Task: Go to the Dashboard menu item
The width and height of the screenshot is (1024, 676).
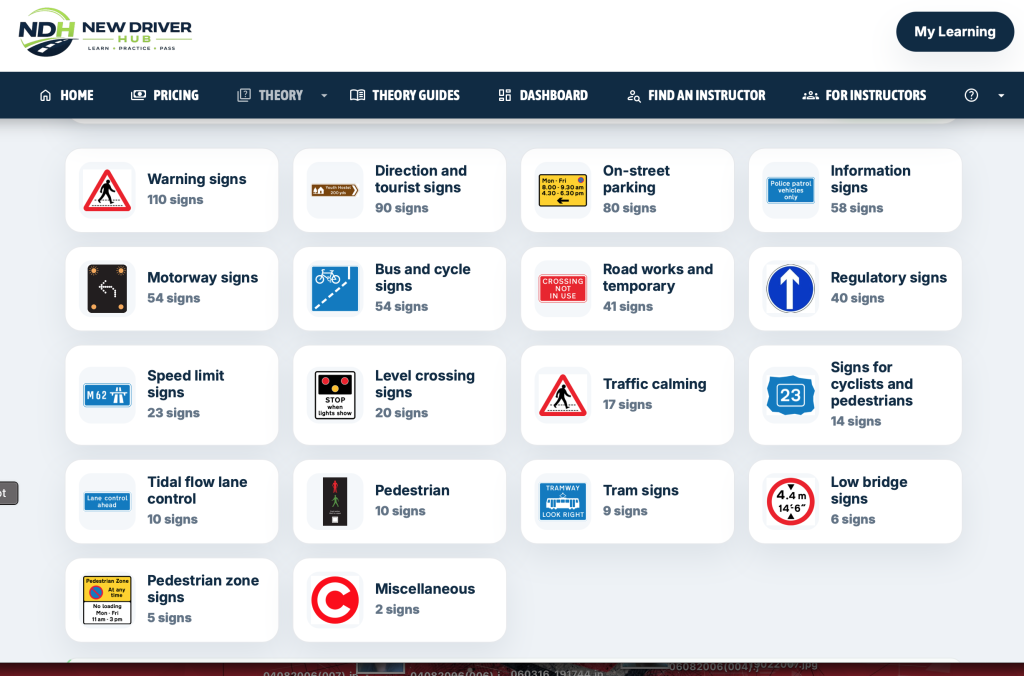Action: (x=543, y=95)
